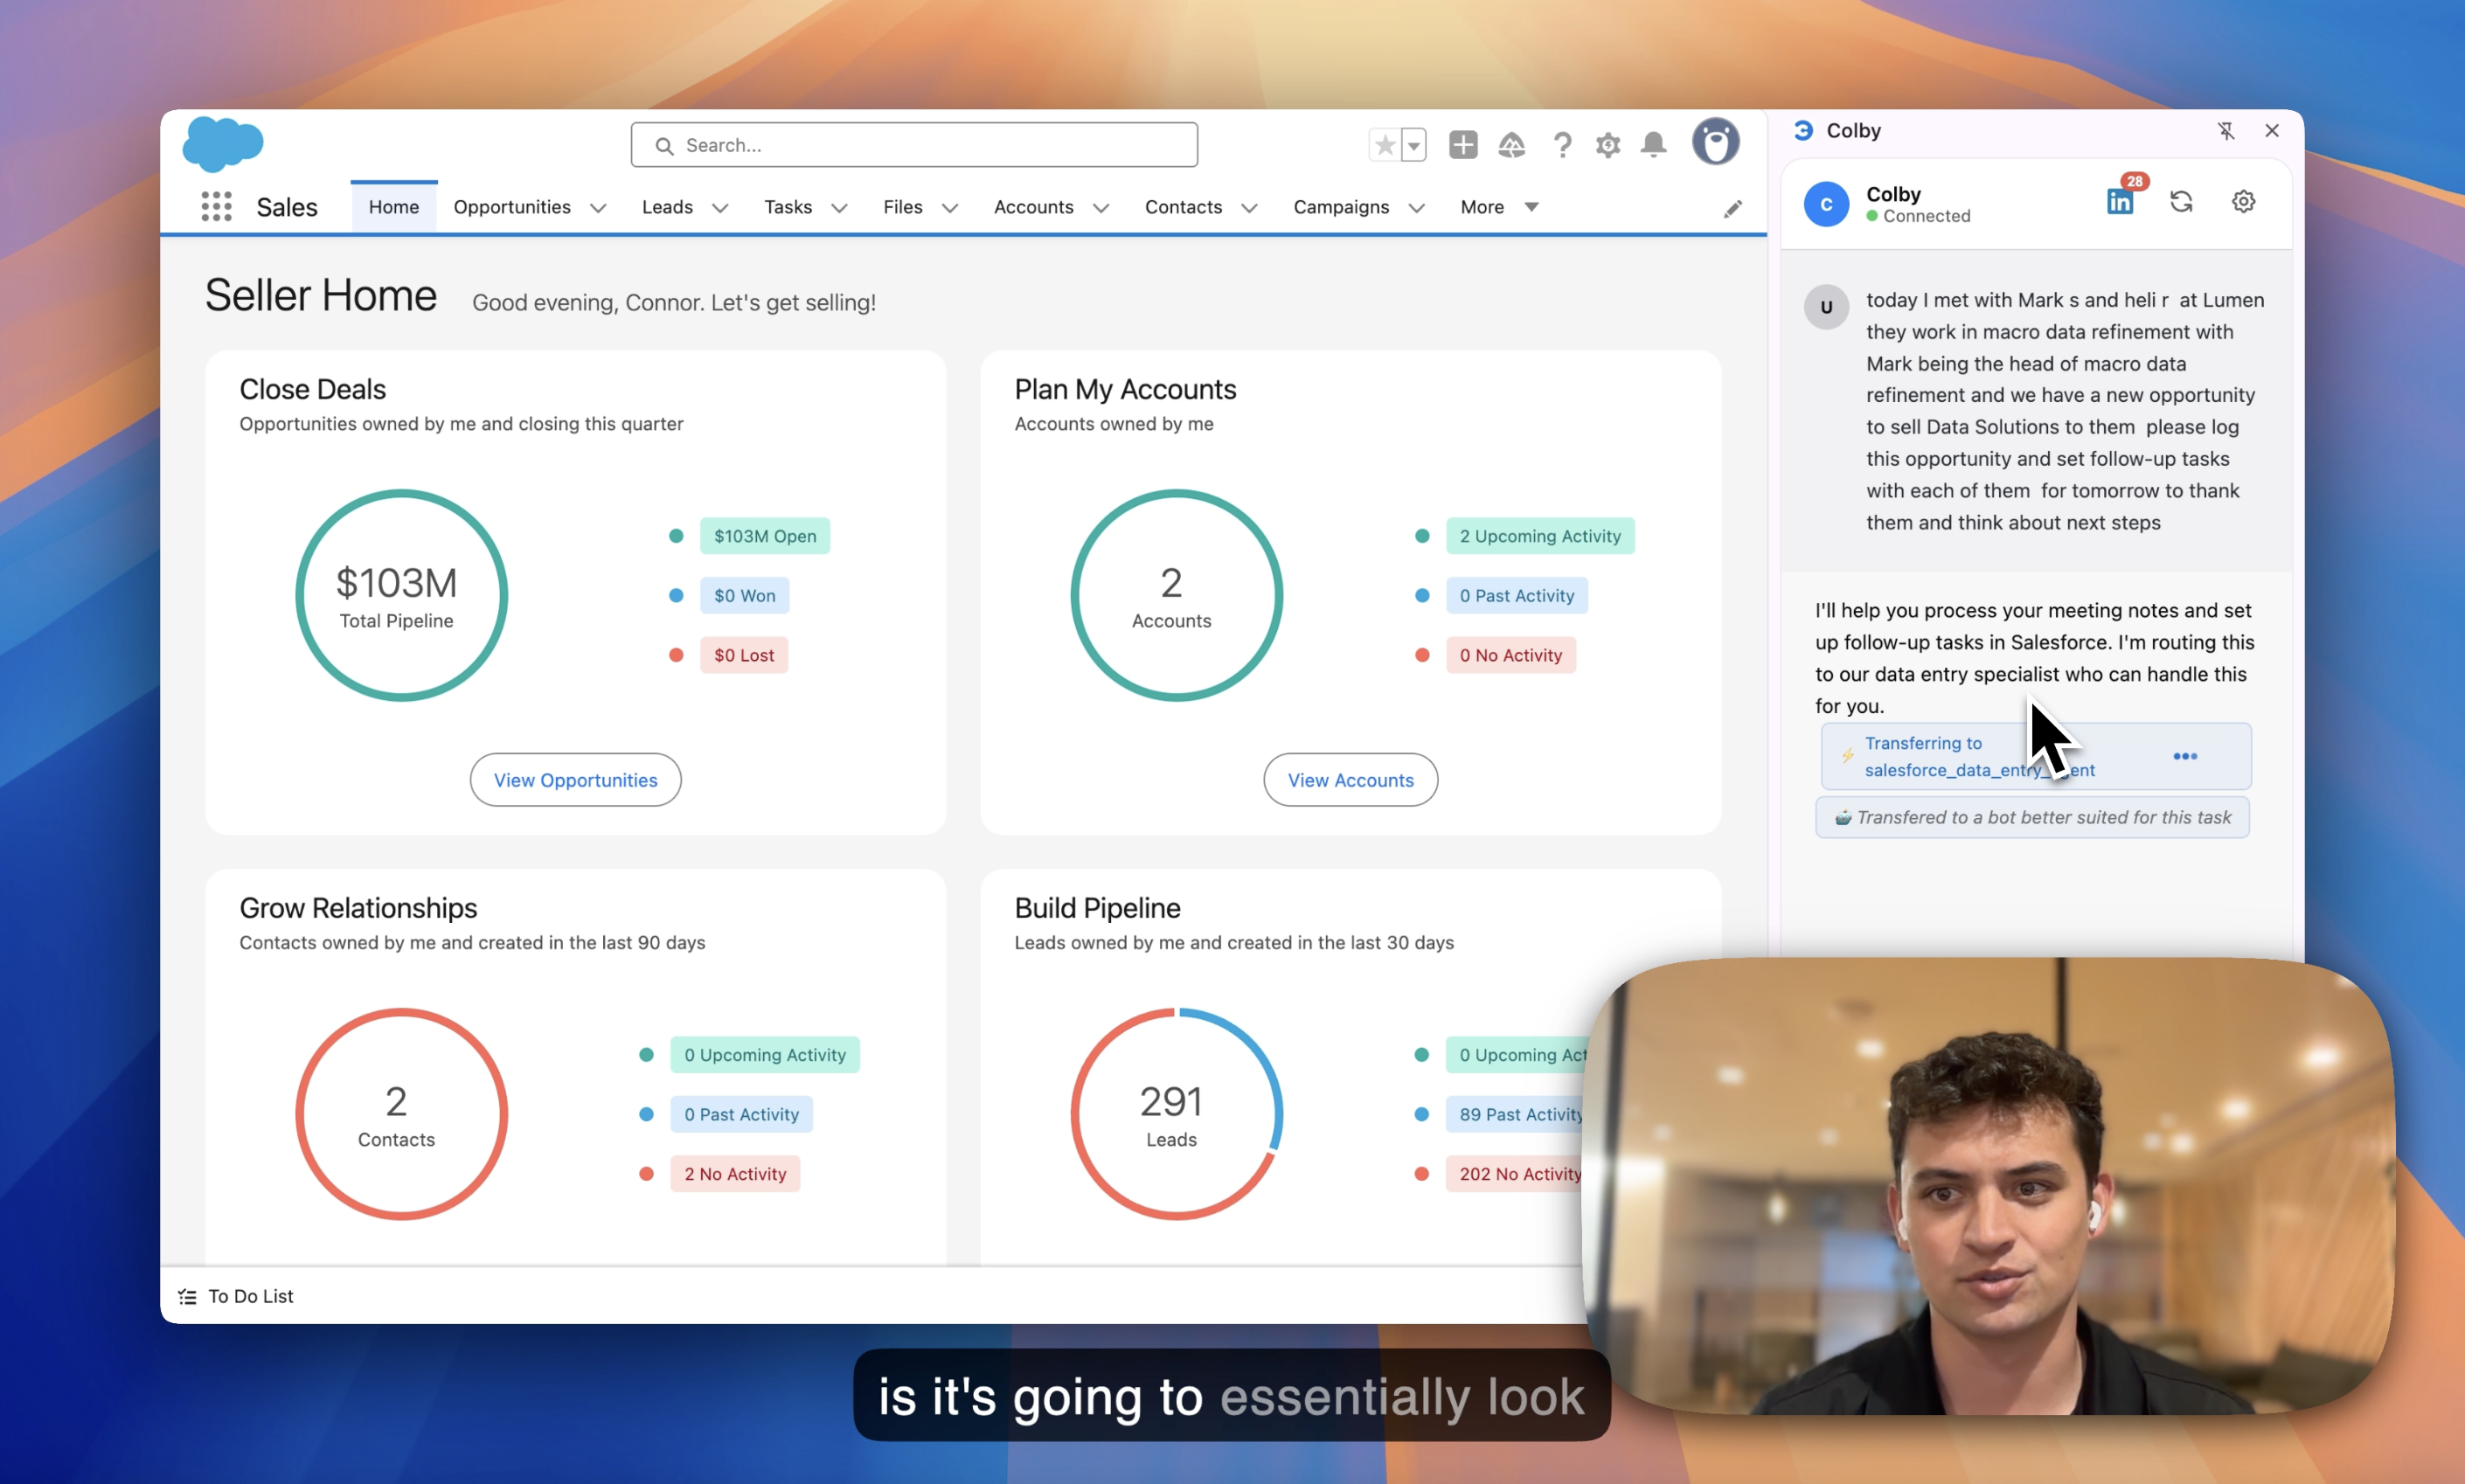Open the Opportunities tab
2465x1484 pixels.
point(512,207)
